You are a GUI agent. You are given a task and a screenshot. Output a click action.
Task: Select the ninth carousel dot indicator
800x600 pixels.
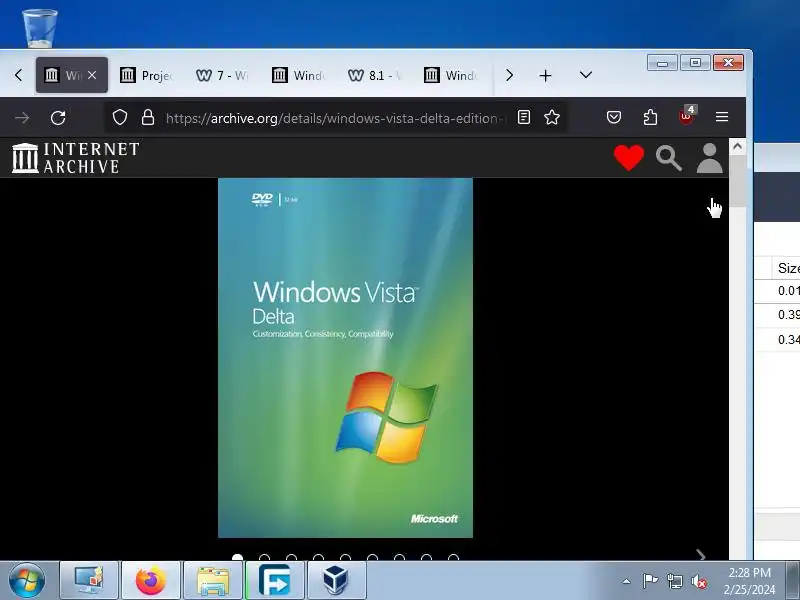[x=453, y=558]
